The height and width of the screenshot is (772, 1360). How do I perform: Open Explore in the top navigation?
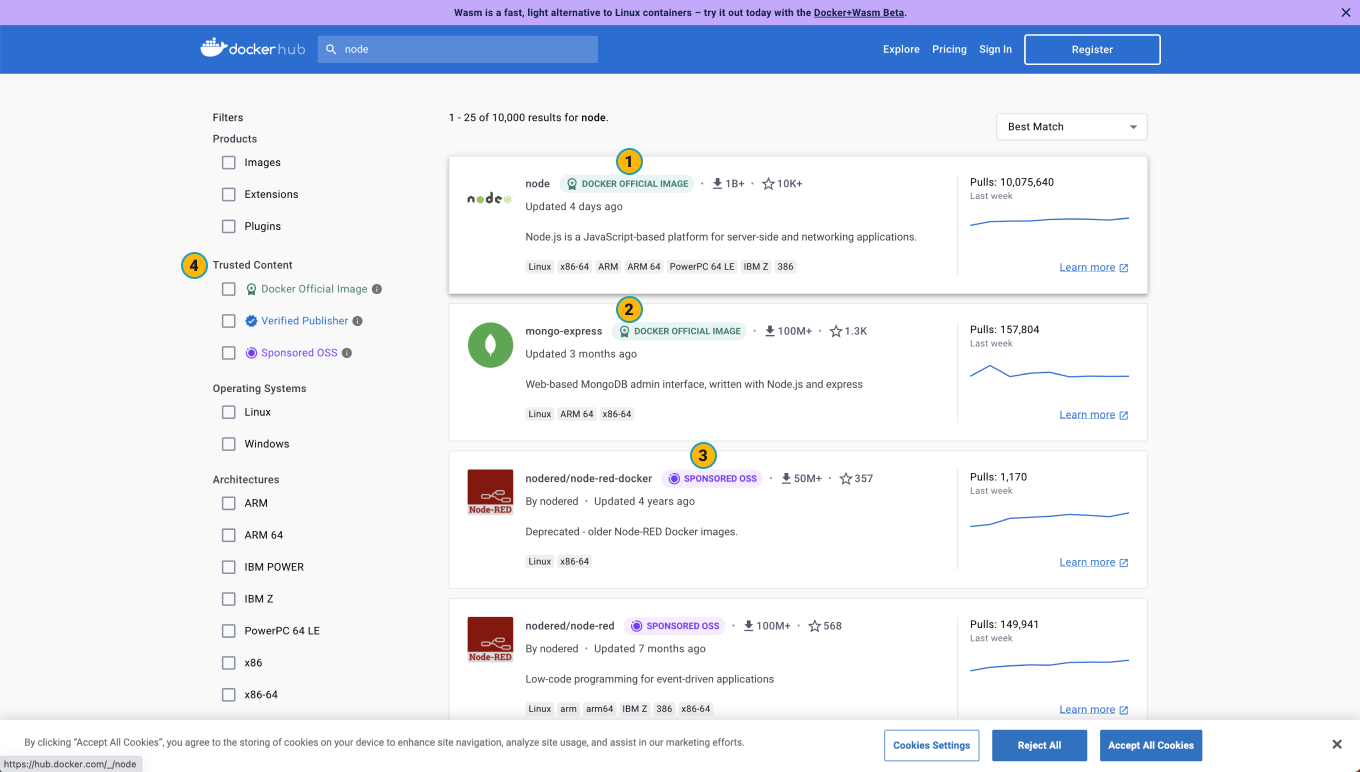(901, 49)
